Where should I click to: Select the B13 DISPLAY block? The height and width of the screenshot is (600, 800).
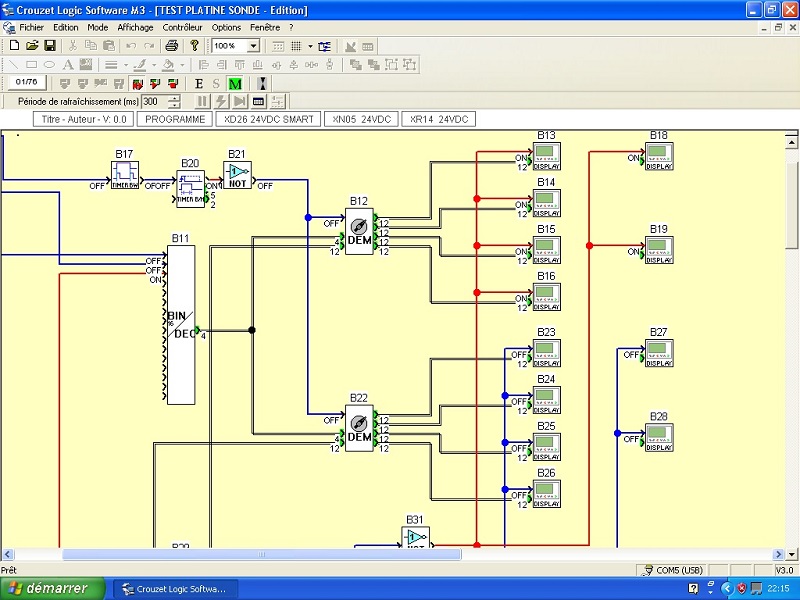click(547, 156)
